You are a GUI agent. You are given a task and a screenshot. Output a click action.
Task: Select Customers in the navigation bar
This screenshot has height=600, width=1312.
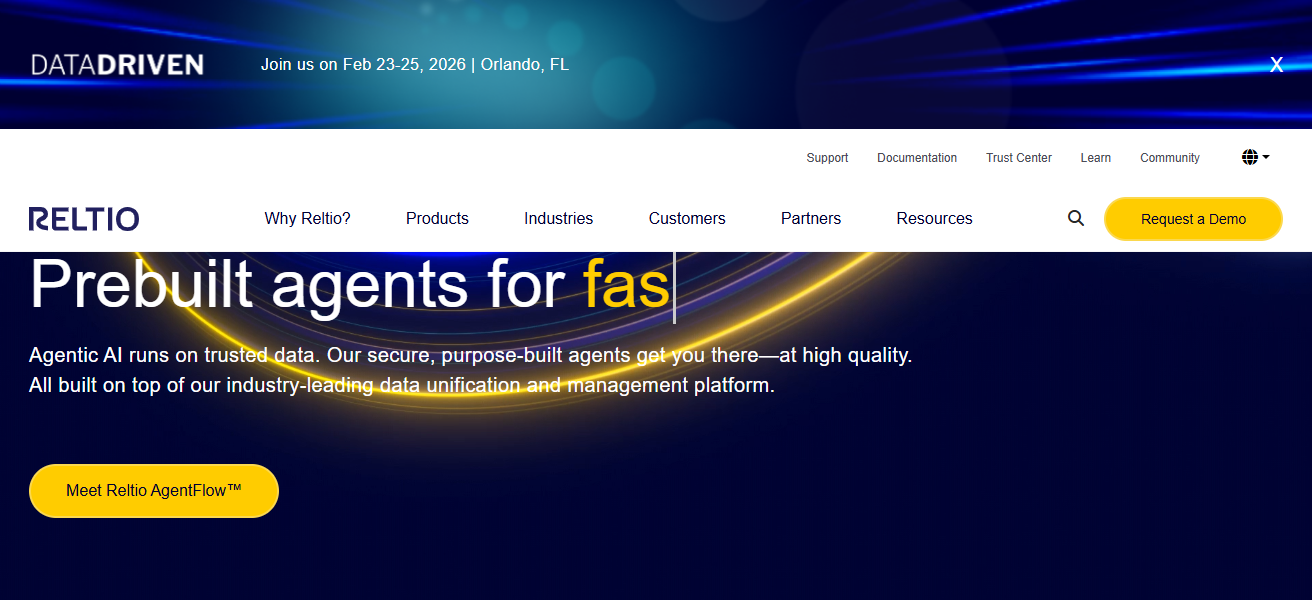tap(686, 219)
